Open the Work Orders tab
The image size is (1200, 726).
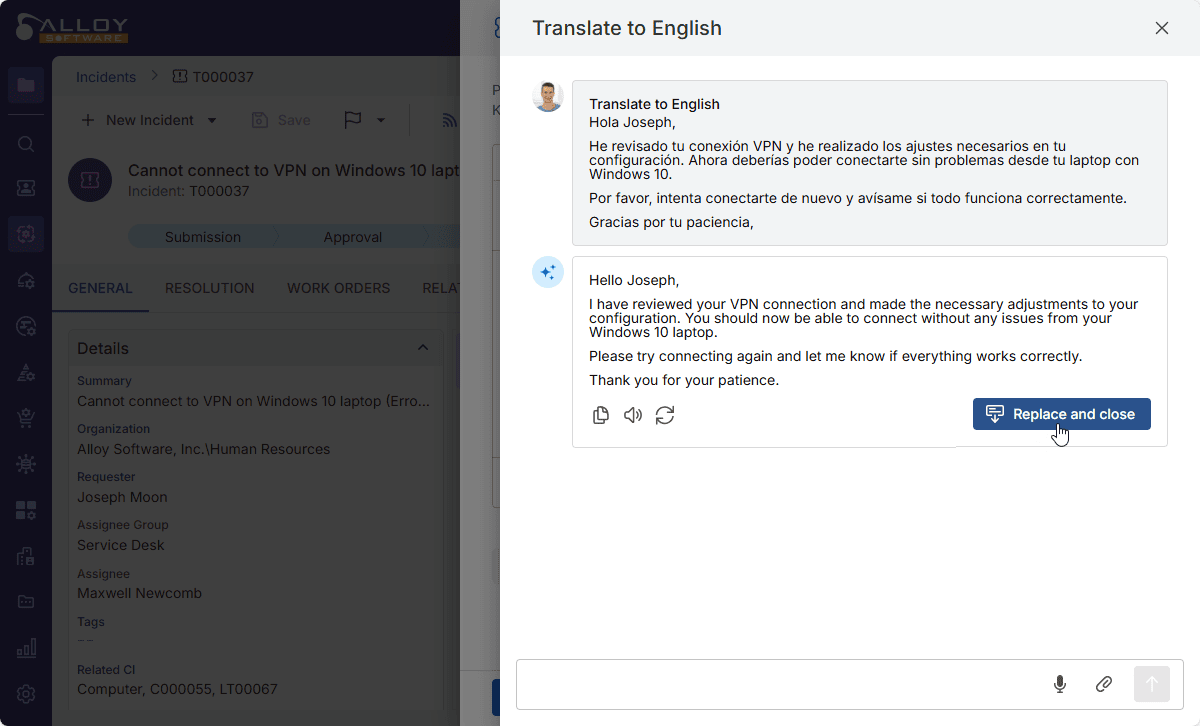point(338,288)
